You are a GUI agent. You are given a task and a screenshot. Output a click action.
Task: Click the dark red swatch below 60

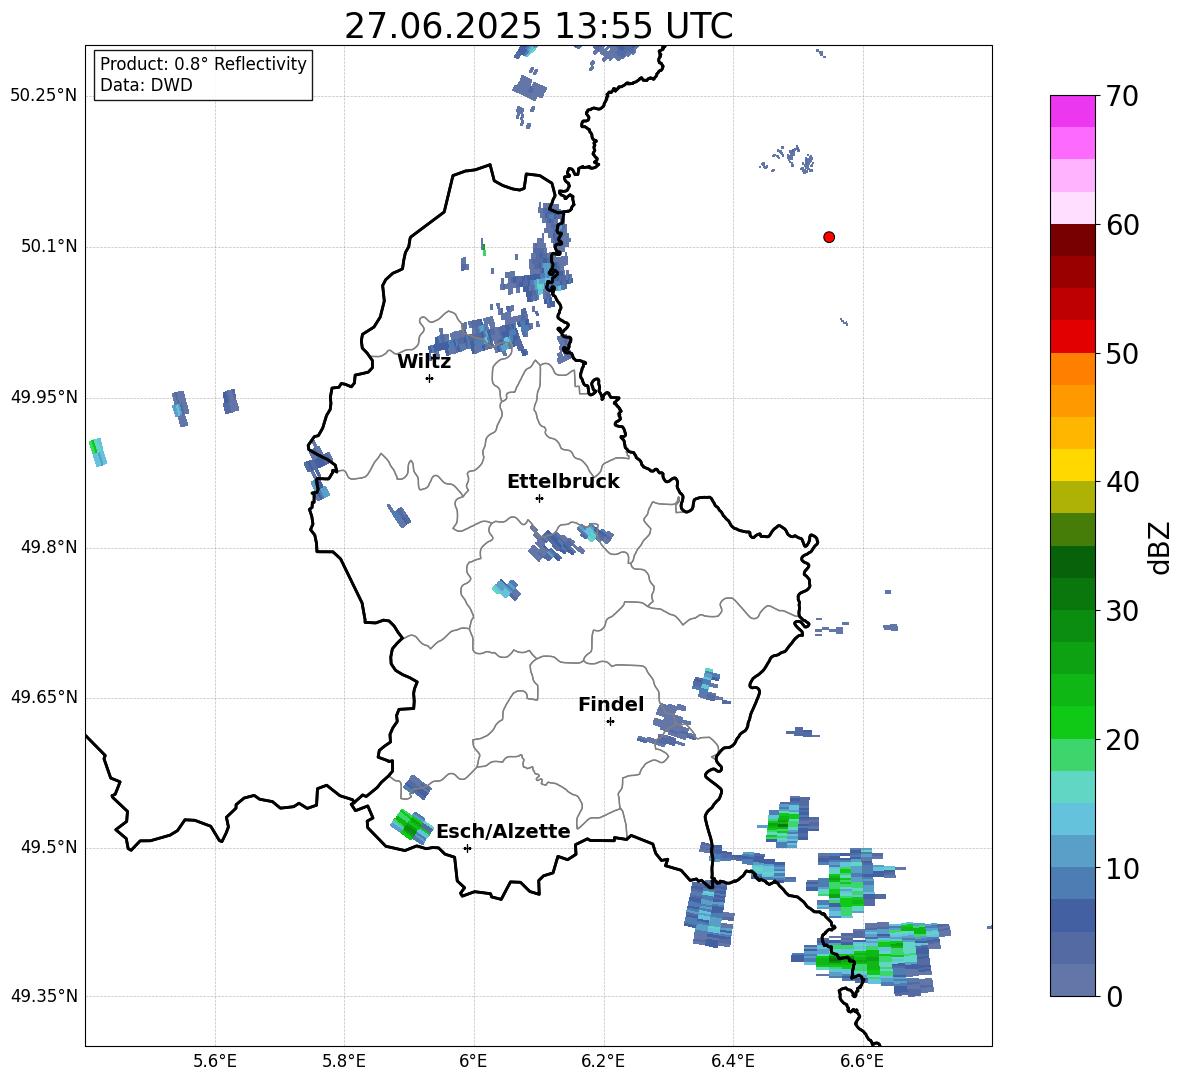(x=1072, y=240)
